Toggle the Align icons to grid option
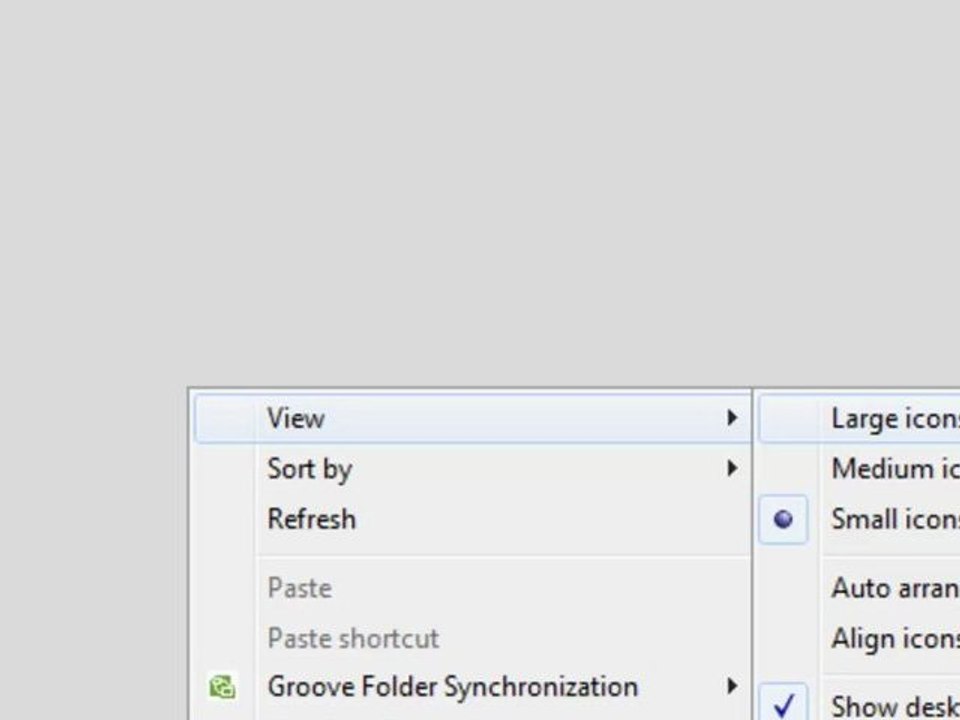Image resolution: width=960 pixels, height=720 pixels. point(860,639)
